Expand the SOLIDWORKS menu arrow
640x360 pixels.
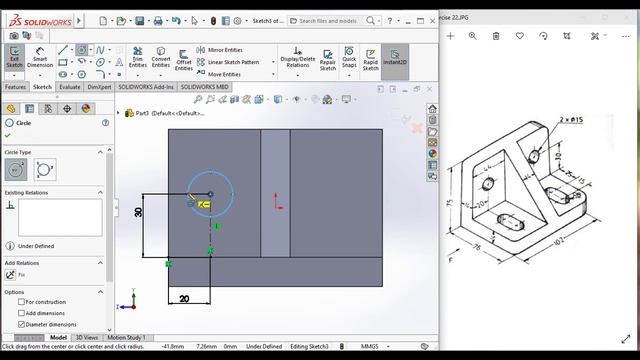pyautogui.click(x=79, y=20)
